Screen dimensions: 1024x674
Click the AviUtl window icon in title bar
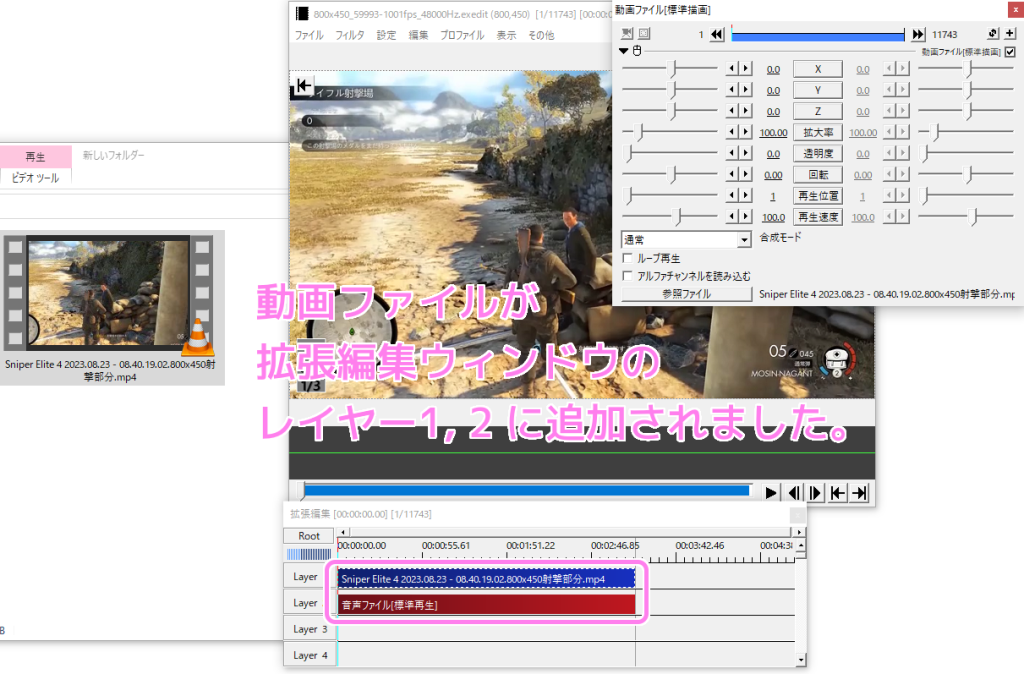tap(302, 14)
